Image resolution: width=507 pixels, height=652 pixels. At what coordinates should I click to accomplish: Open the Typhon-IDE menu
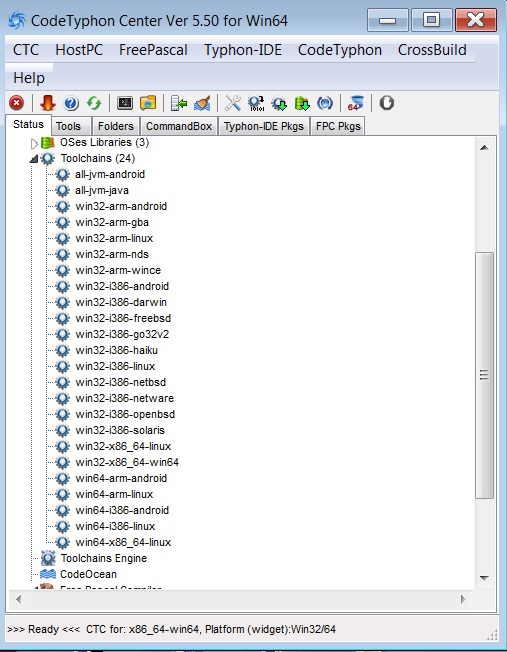[242, 50]
